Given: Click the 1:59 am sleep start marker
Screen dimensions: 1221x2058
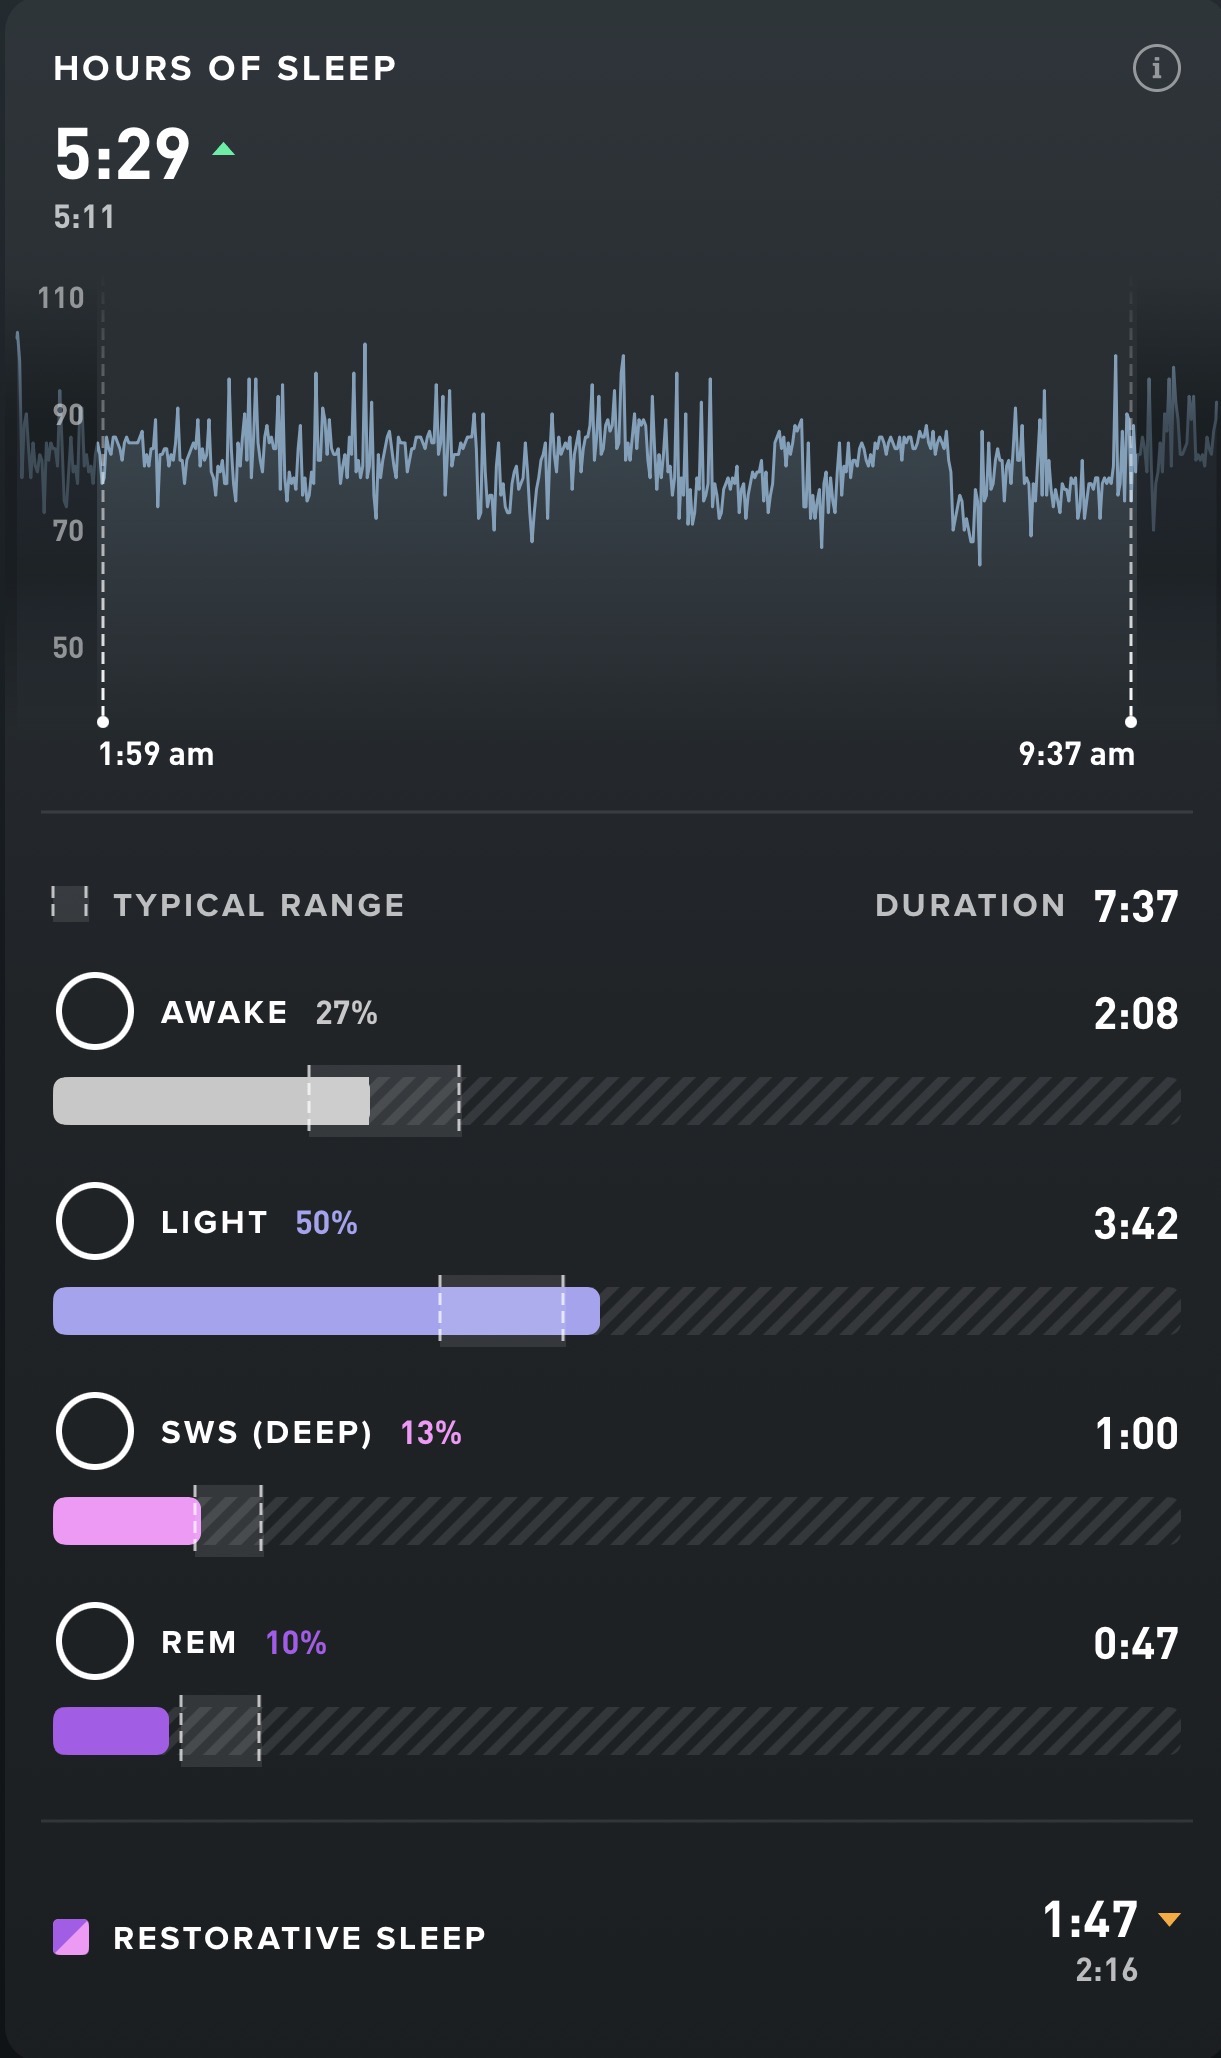Looking at the screenshot, I should pyautogui.click(x=103, y=721).
